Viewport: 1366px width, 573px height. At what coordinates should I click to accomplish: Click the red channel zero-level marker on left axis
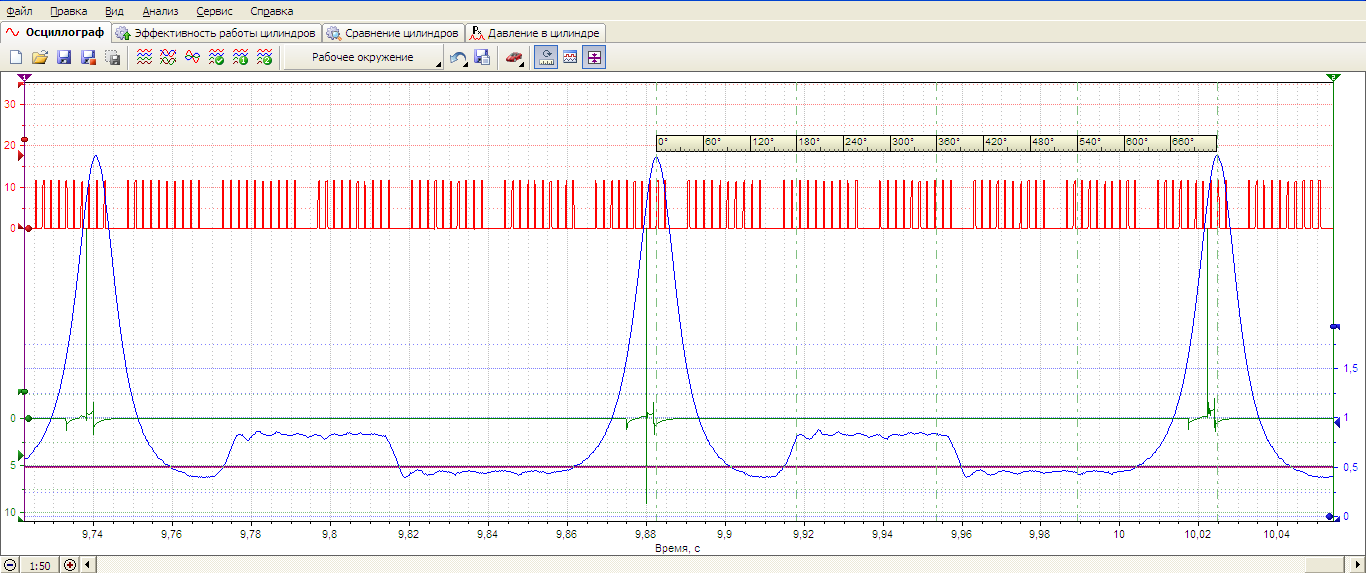tap(27, 228)
